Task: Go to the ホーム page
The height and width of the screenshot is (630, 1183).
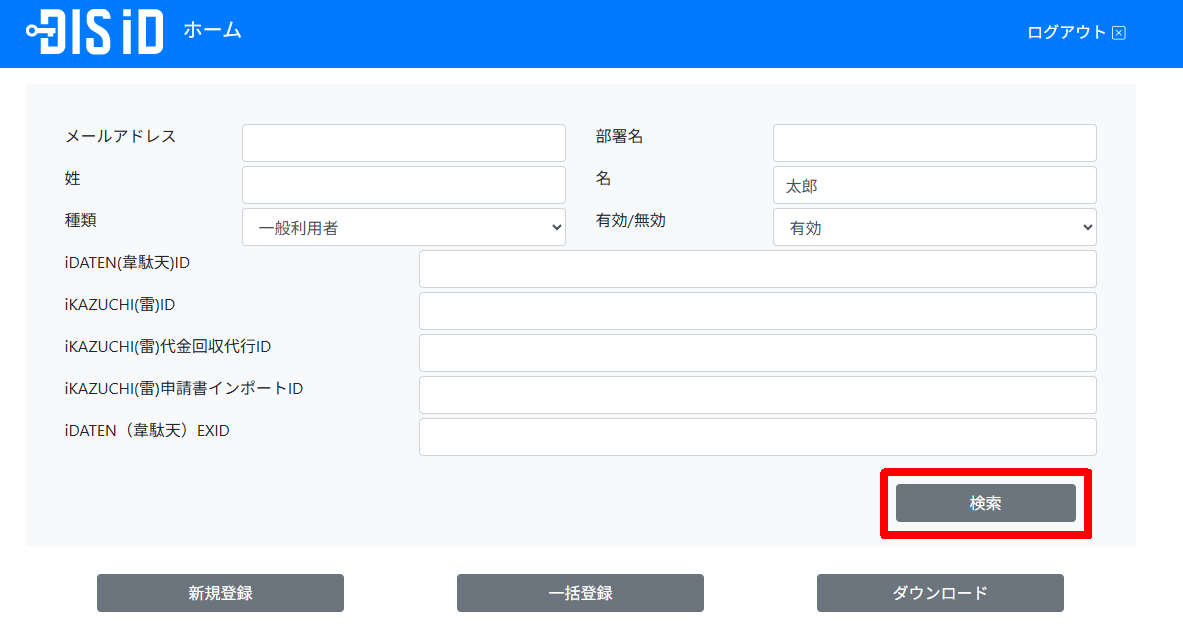Action: pos(212,30)
